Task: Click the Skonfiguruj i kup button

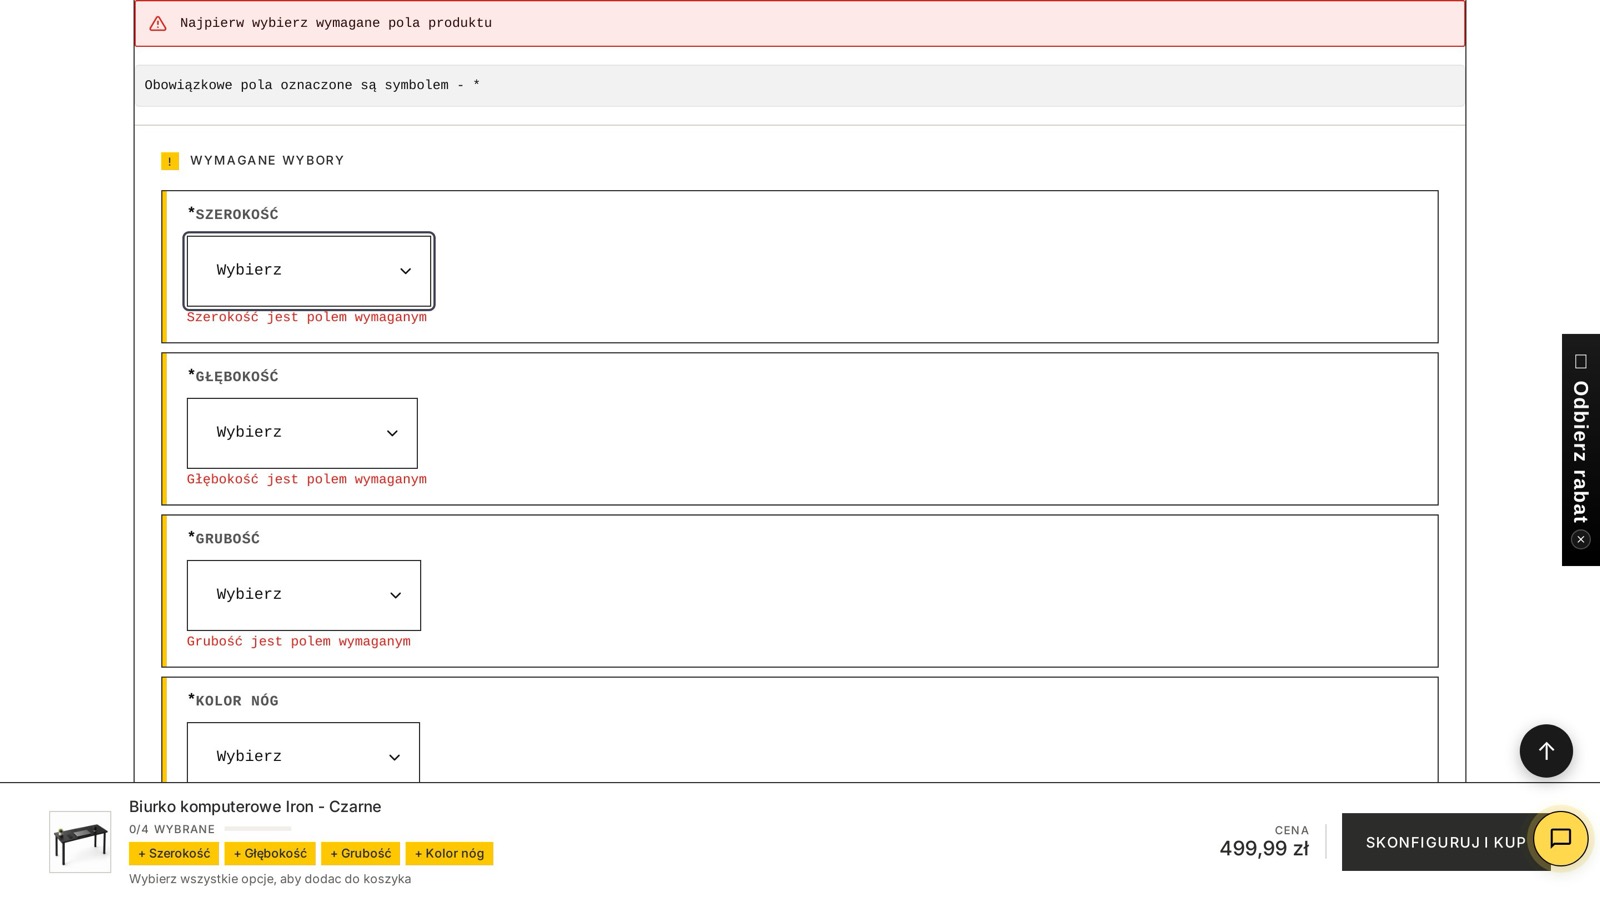Action: [1446, 842]
